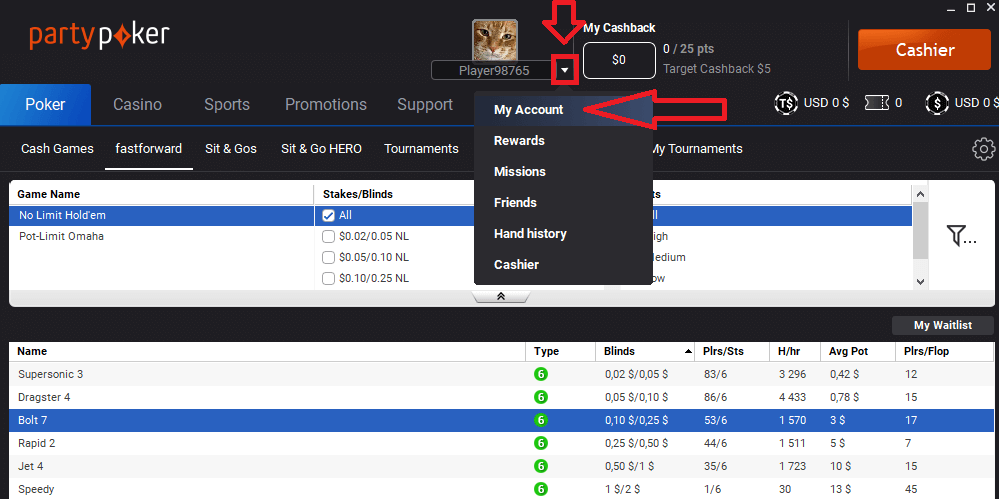The width and height of the screenshot is (999, 499).
Task: Click the tournament dollars T$ chip icon
Action: (786, 103)
